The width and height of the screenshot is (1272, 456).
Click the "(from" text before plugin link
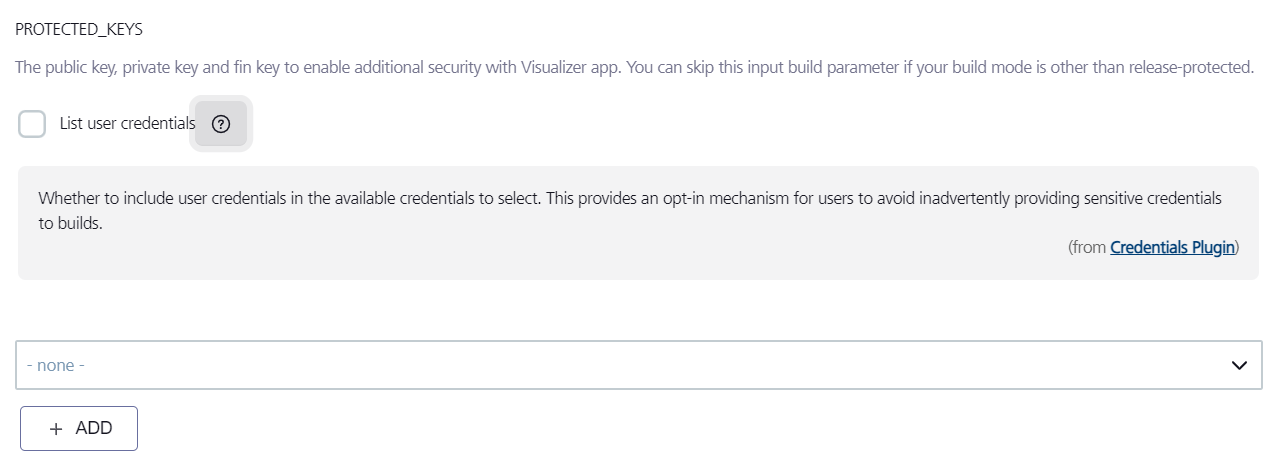click(x=1087, y=247)
